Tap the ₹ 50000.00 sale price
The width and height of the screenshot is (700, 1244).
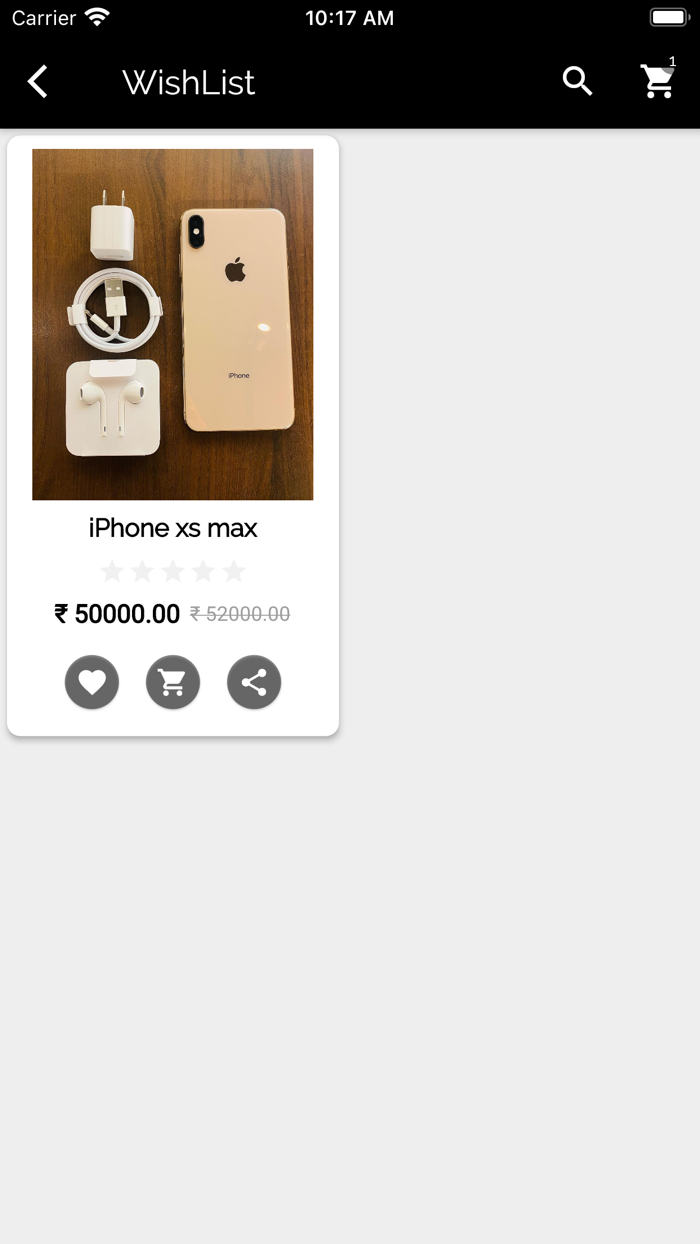[117, 614]
